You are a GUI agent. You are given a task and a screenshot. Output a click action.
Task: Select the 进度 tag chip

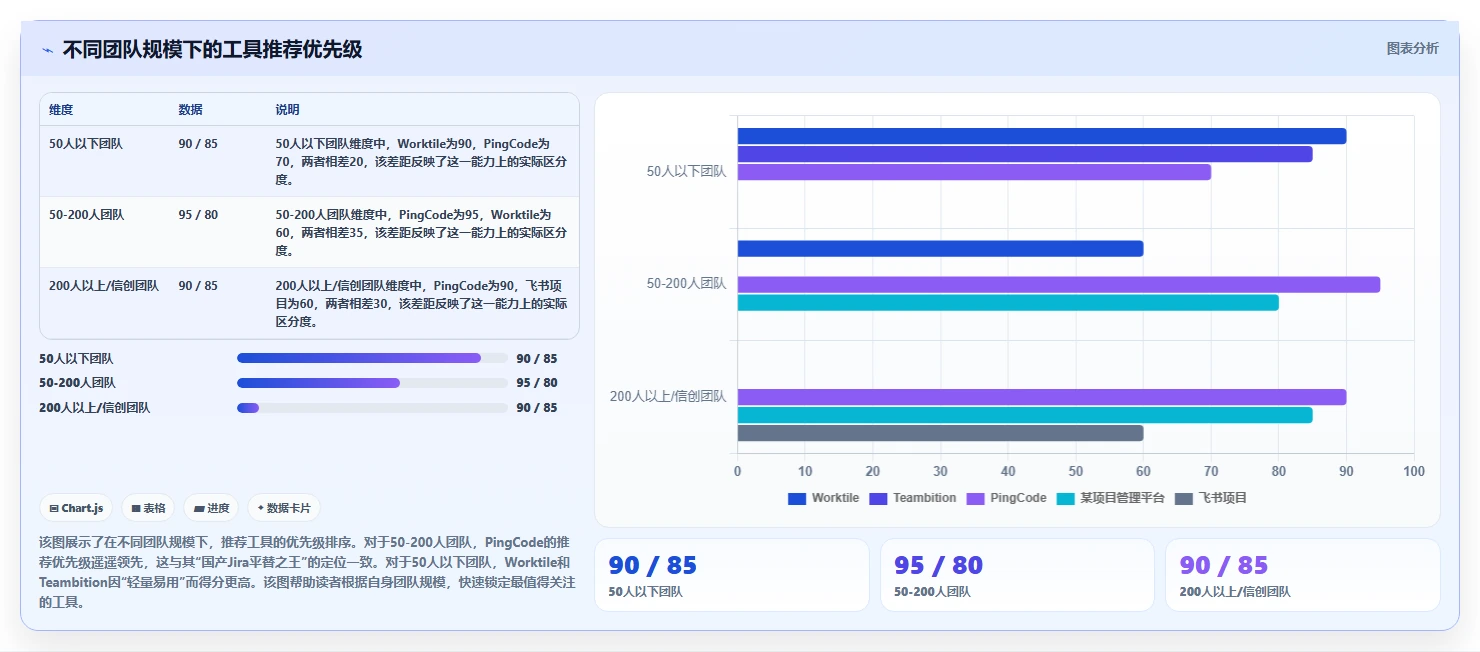(x=211, y=508)
